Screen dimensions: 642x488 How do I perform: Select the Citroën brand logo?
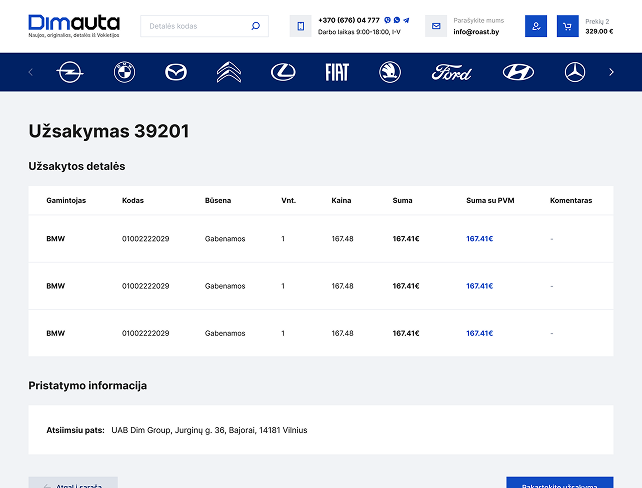point(229,72)
